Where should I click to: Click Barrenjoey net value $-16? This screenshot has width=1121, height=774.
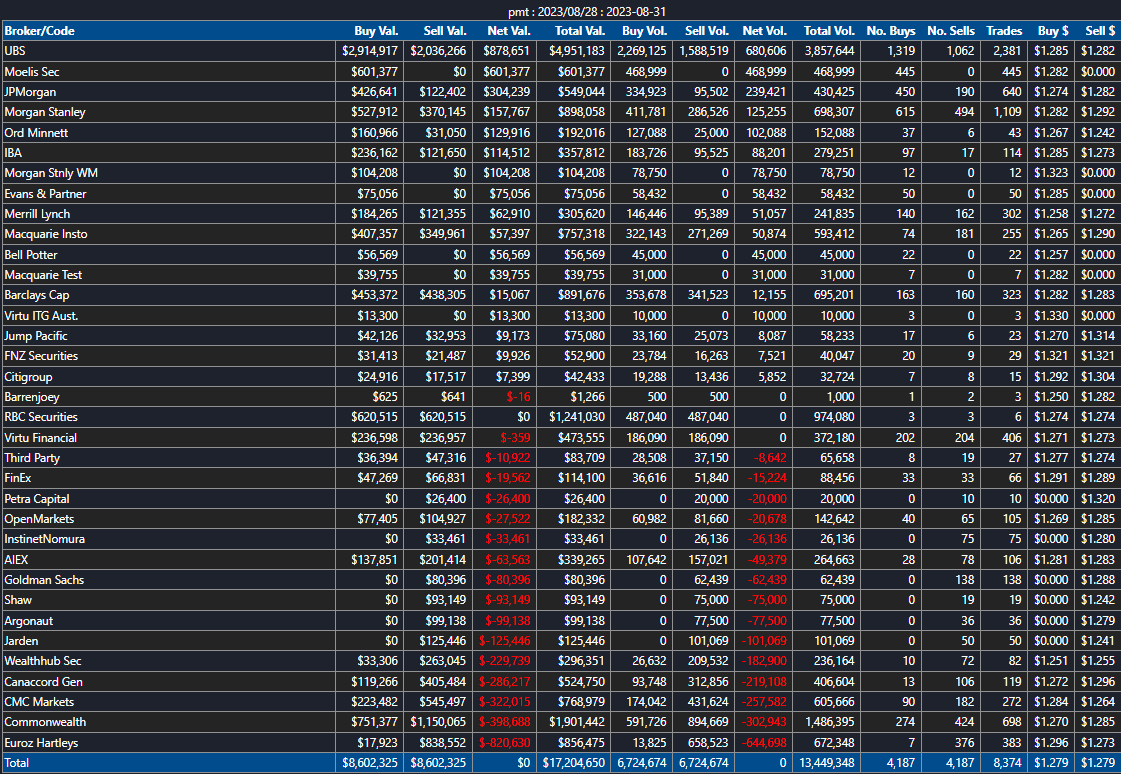coord(518,397)
